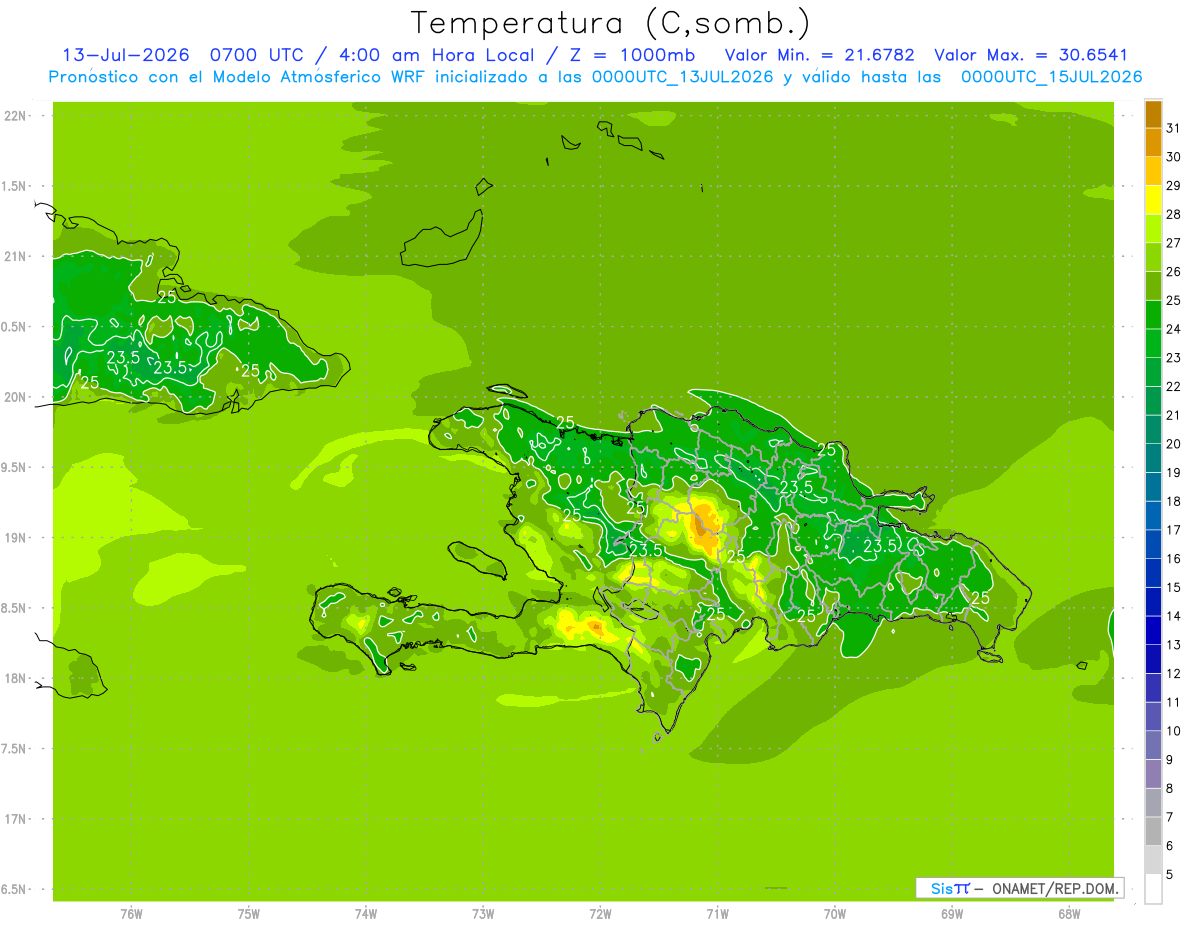Click the "75W" longitude axis label
Image resolution: width=1200 pixels, height=927 pixels.
[x=249, y=913]
